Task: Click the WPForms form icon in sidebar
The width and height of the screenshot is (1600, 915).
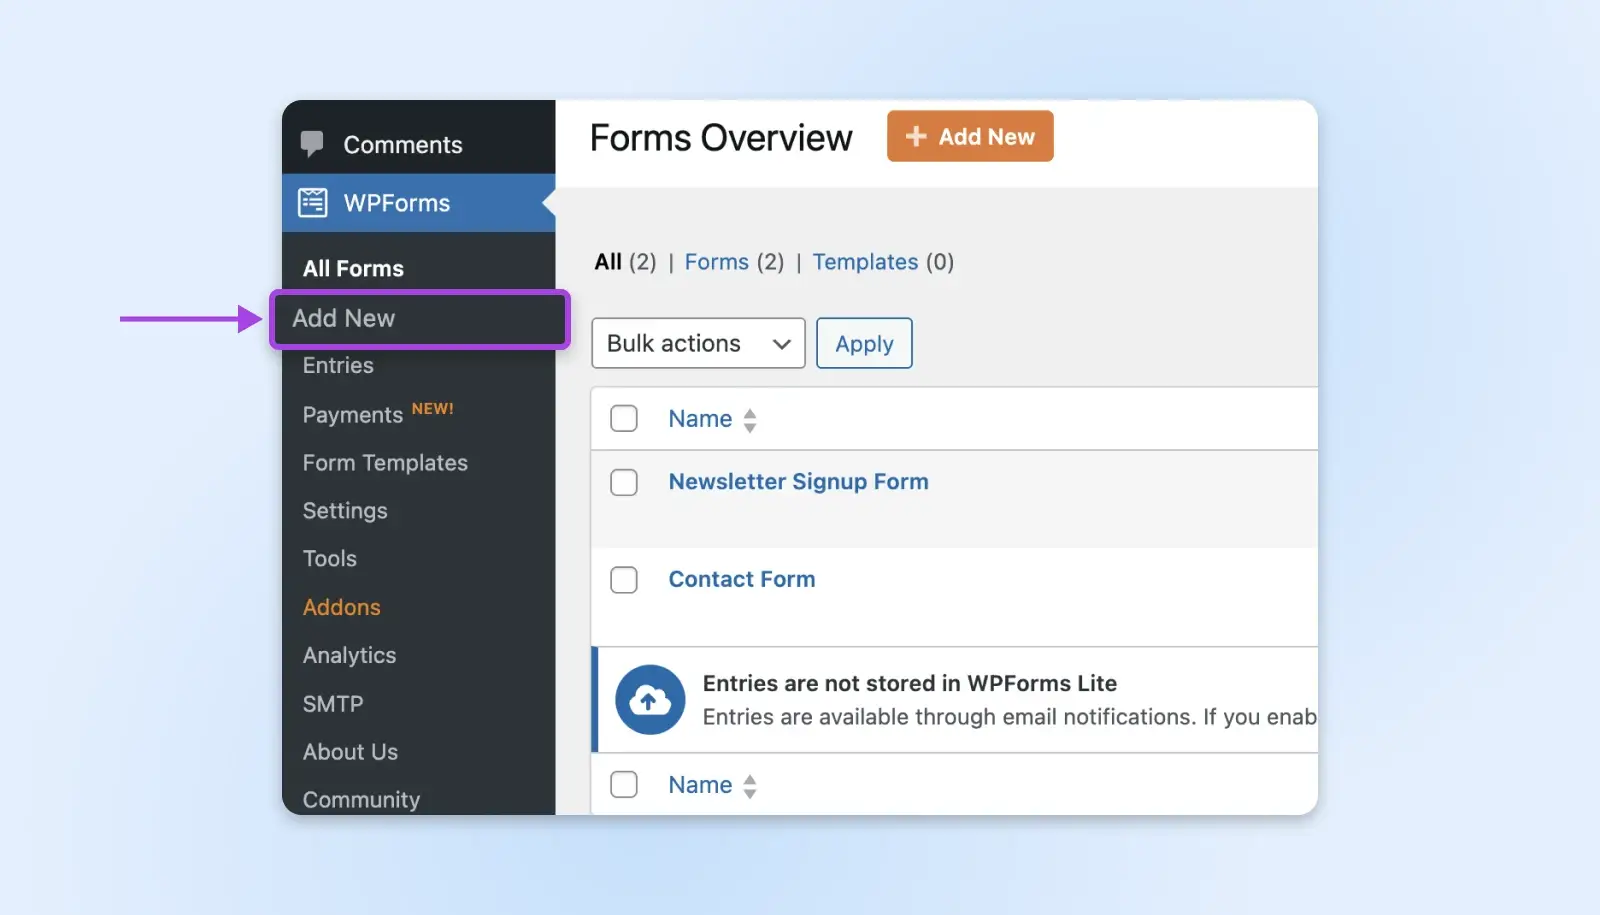Action: tap(313, 203)
